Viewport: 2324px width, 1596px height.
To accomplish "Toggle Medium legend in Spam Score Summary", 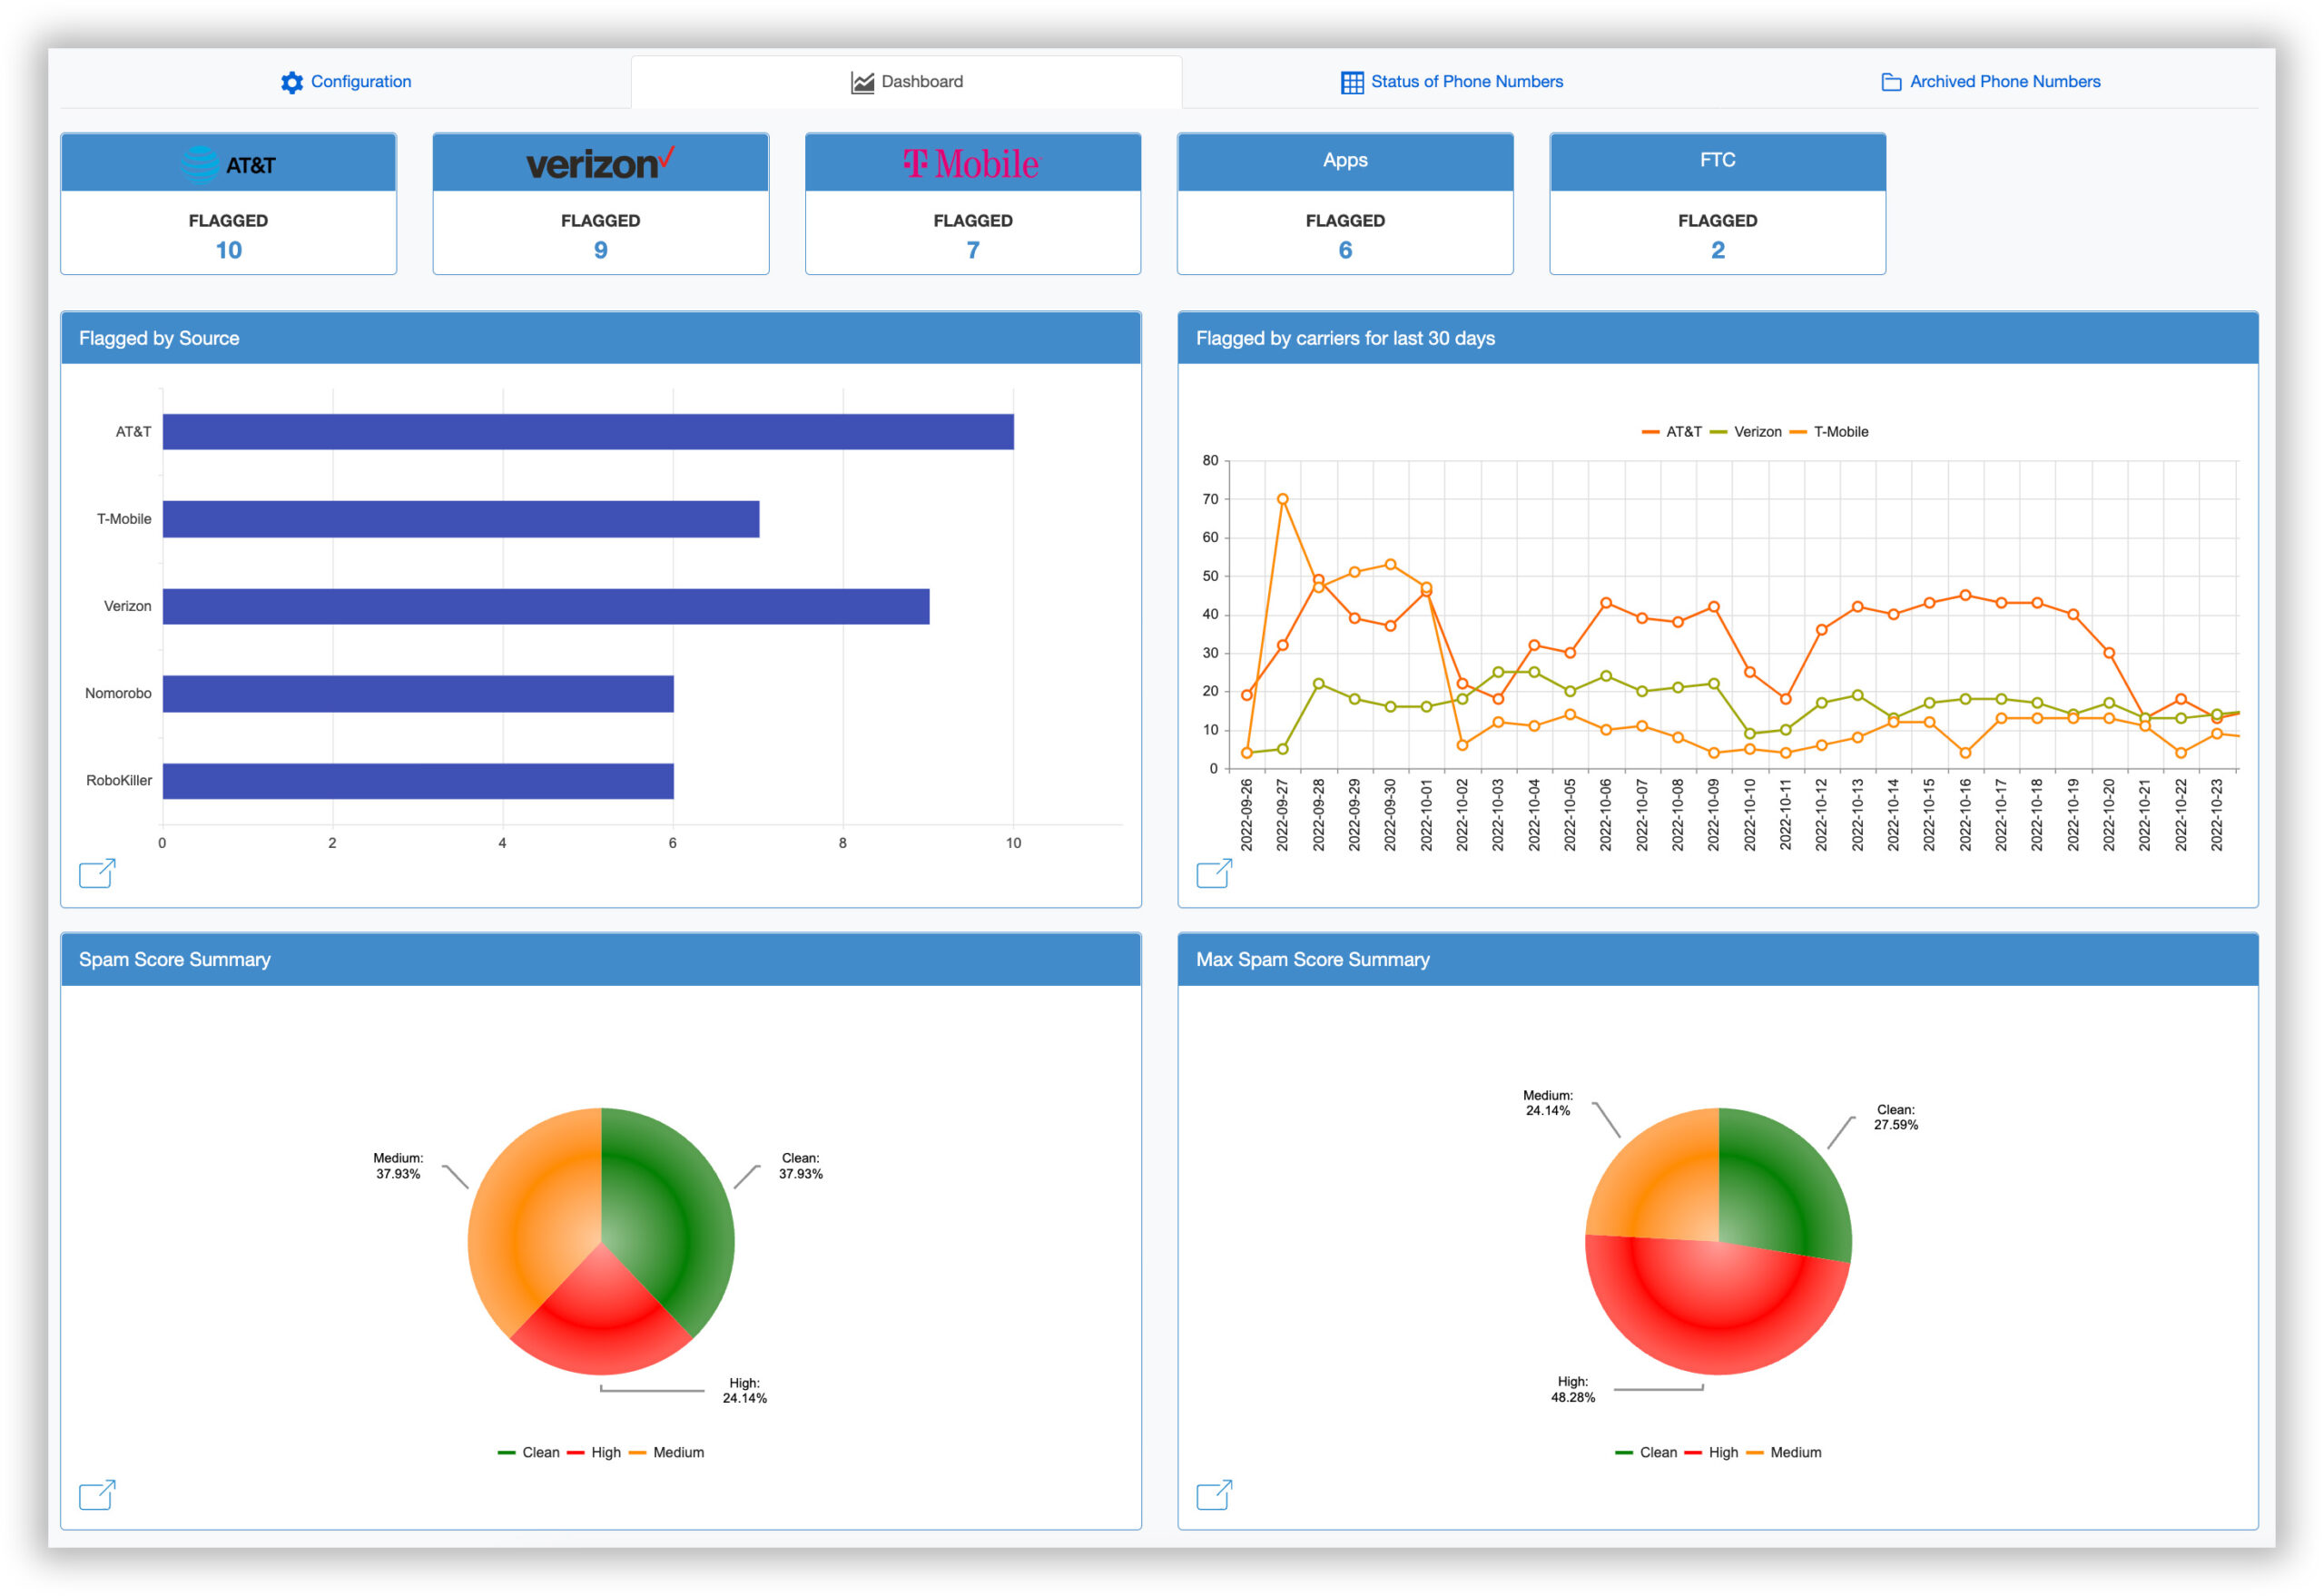I will coord(666,1452).
